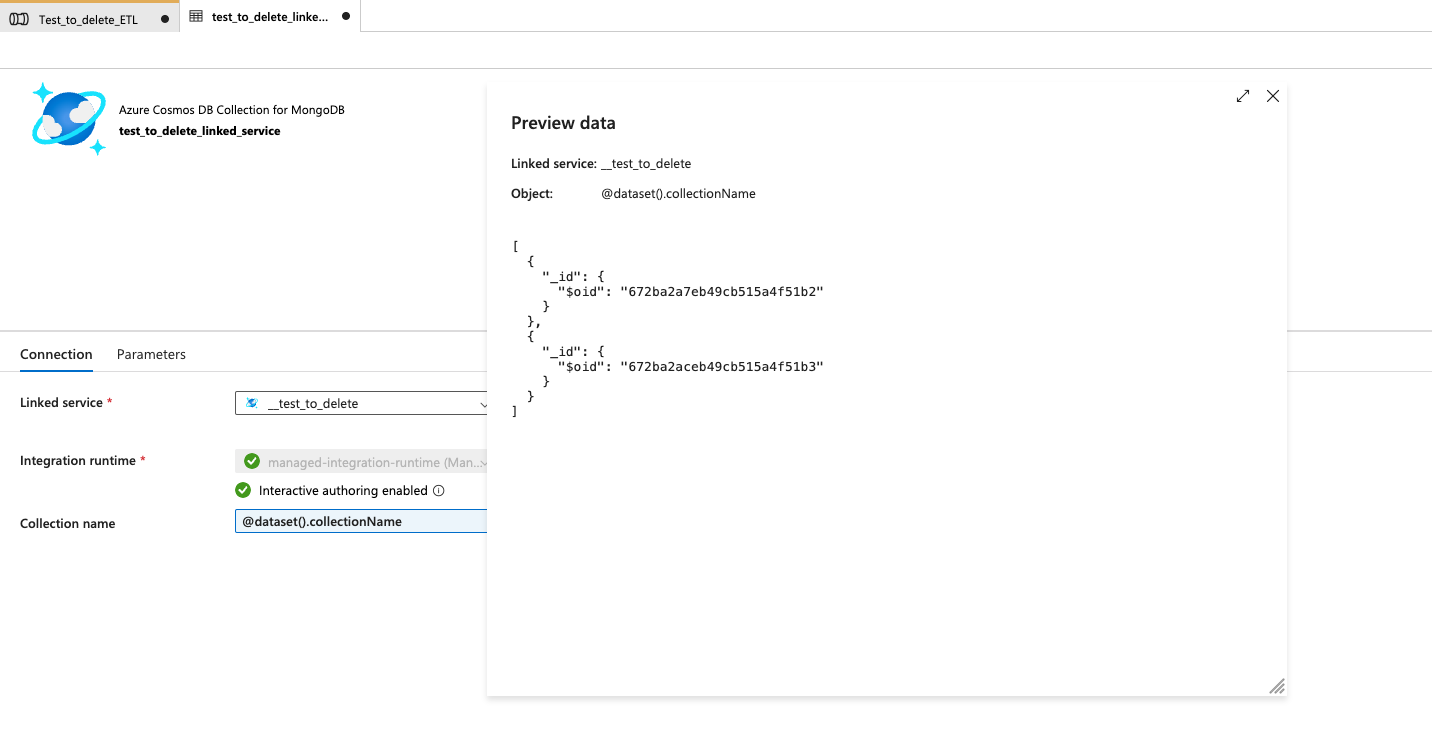Image resolution: width=1432 pixels, height=732 pixels.
Task: Click the pipeline icon on Test_to_delete_ETL tab
Action: click(18, 19)
